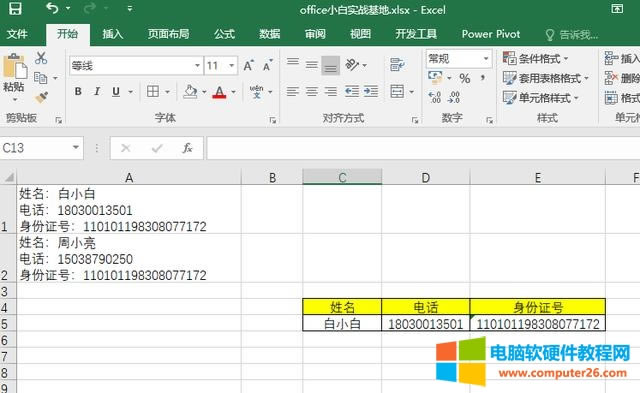640x393 pixels.
Task: Click the Undo arrow icon
Action: coord(52,8)
